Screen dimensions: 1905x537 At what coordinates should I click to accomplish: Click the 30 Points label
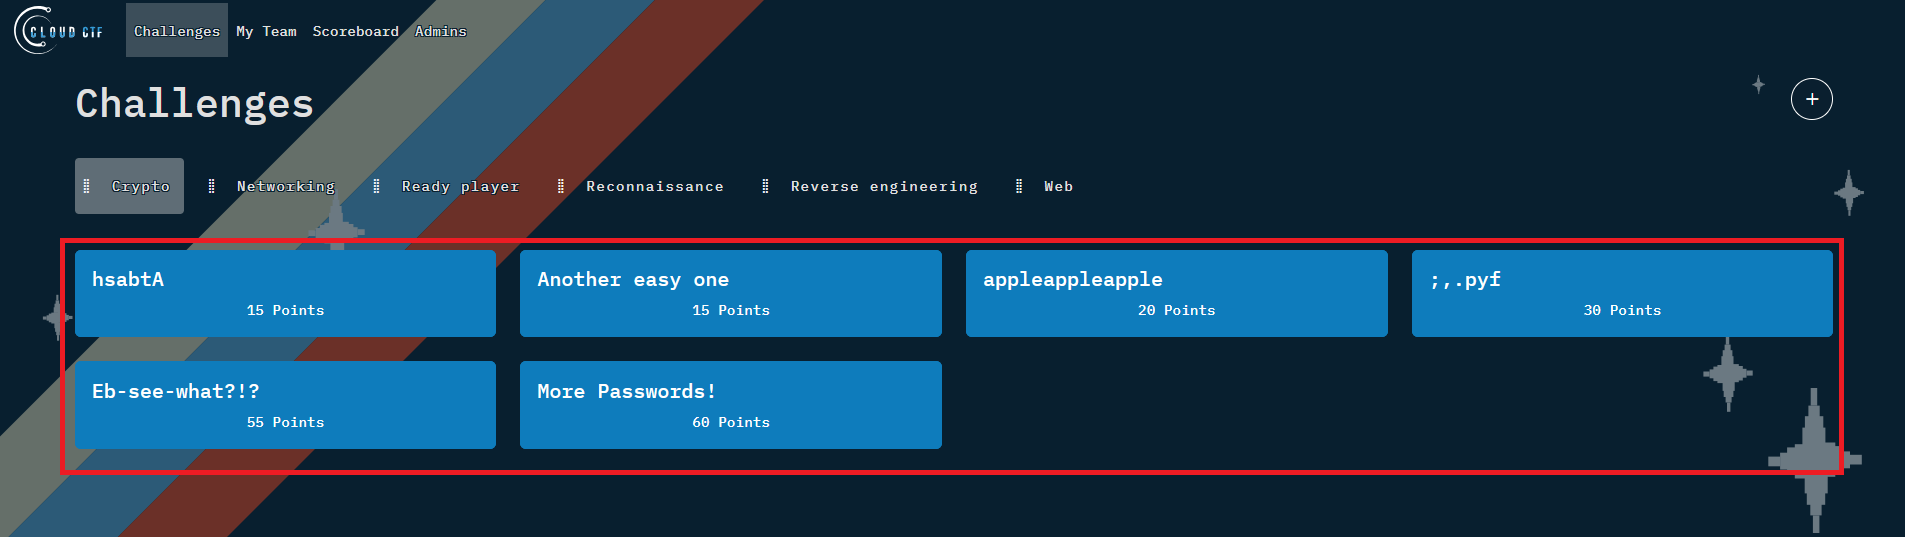pos(1622,310)
